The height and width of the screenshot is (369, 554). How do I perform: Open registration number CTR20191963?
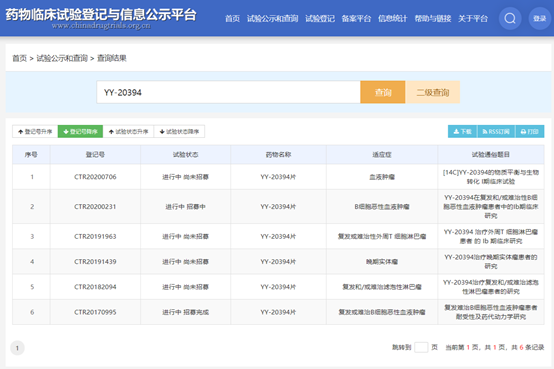click(x=95, y=236)
